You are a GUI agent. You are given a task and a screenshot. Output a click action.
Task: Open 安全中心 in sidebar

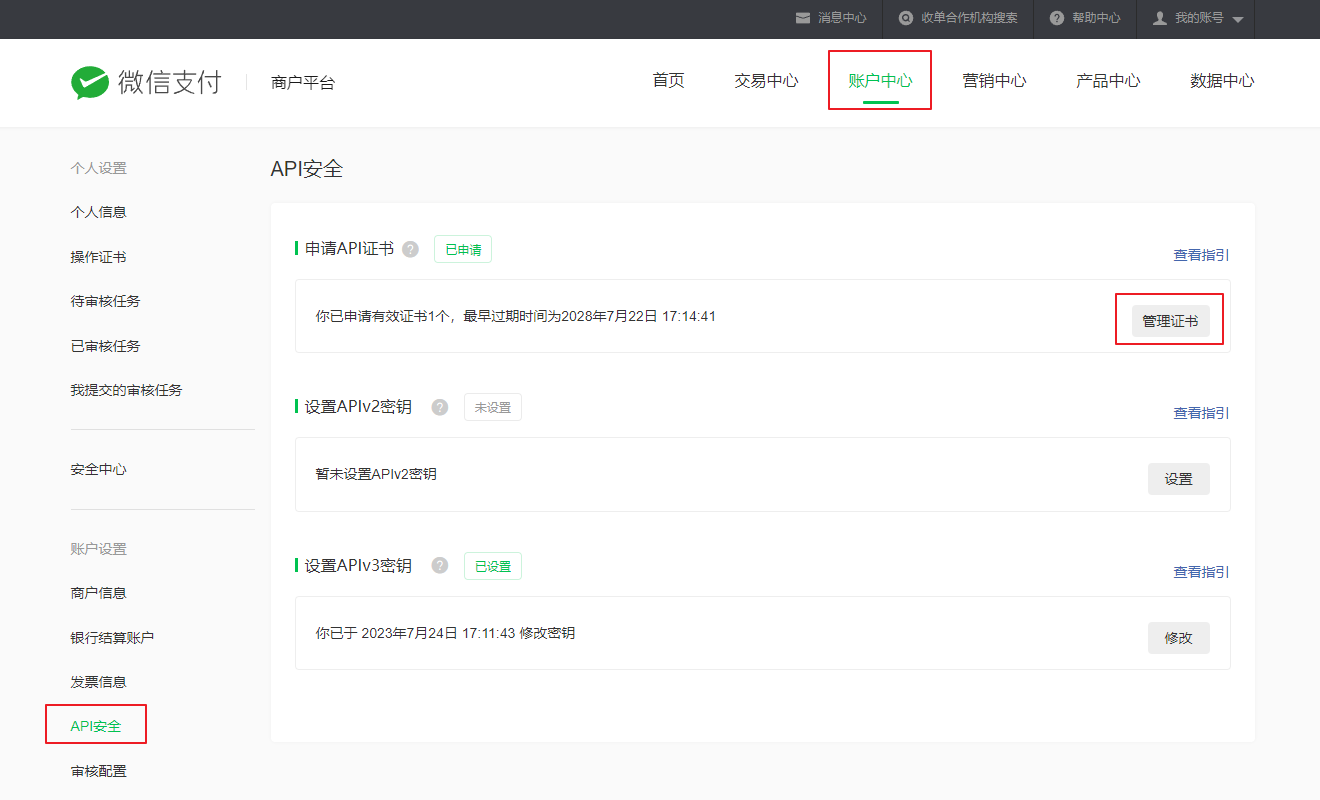tap(98, 469)
